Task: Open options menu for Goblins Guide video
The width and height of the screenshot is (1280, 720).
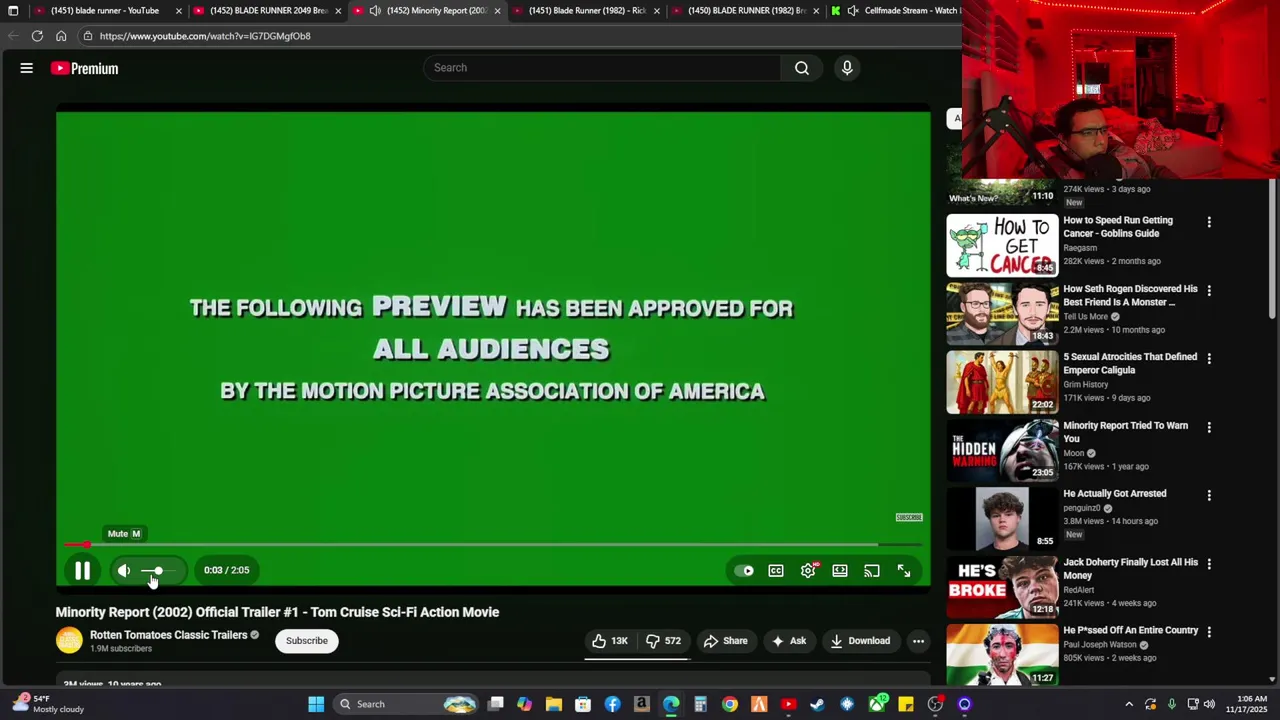Action: point(1209,222)
